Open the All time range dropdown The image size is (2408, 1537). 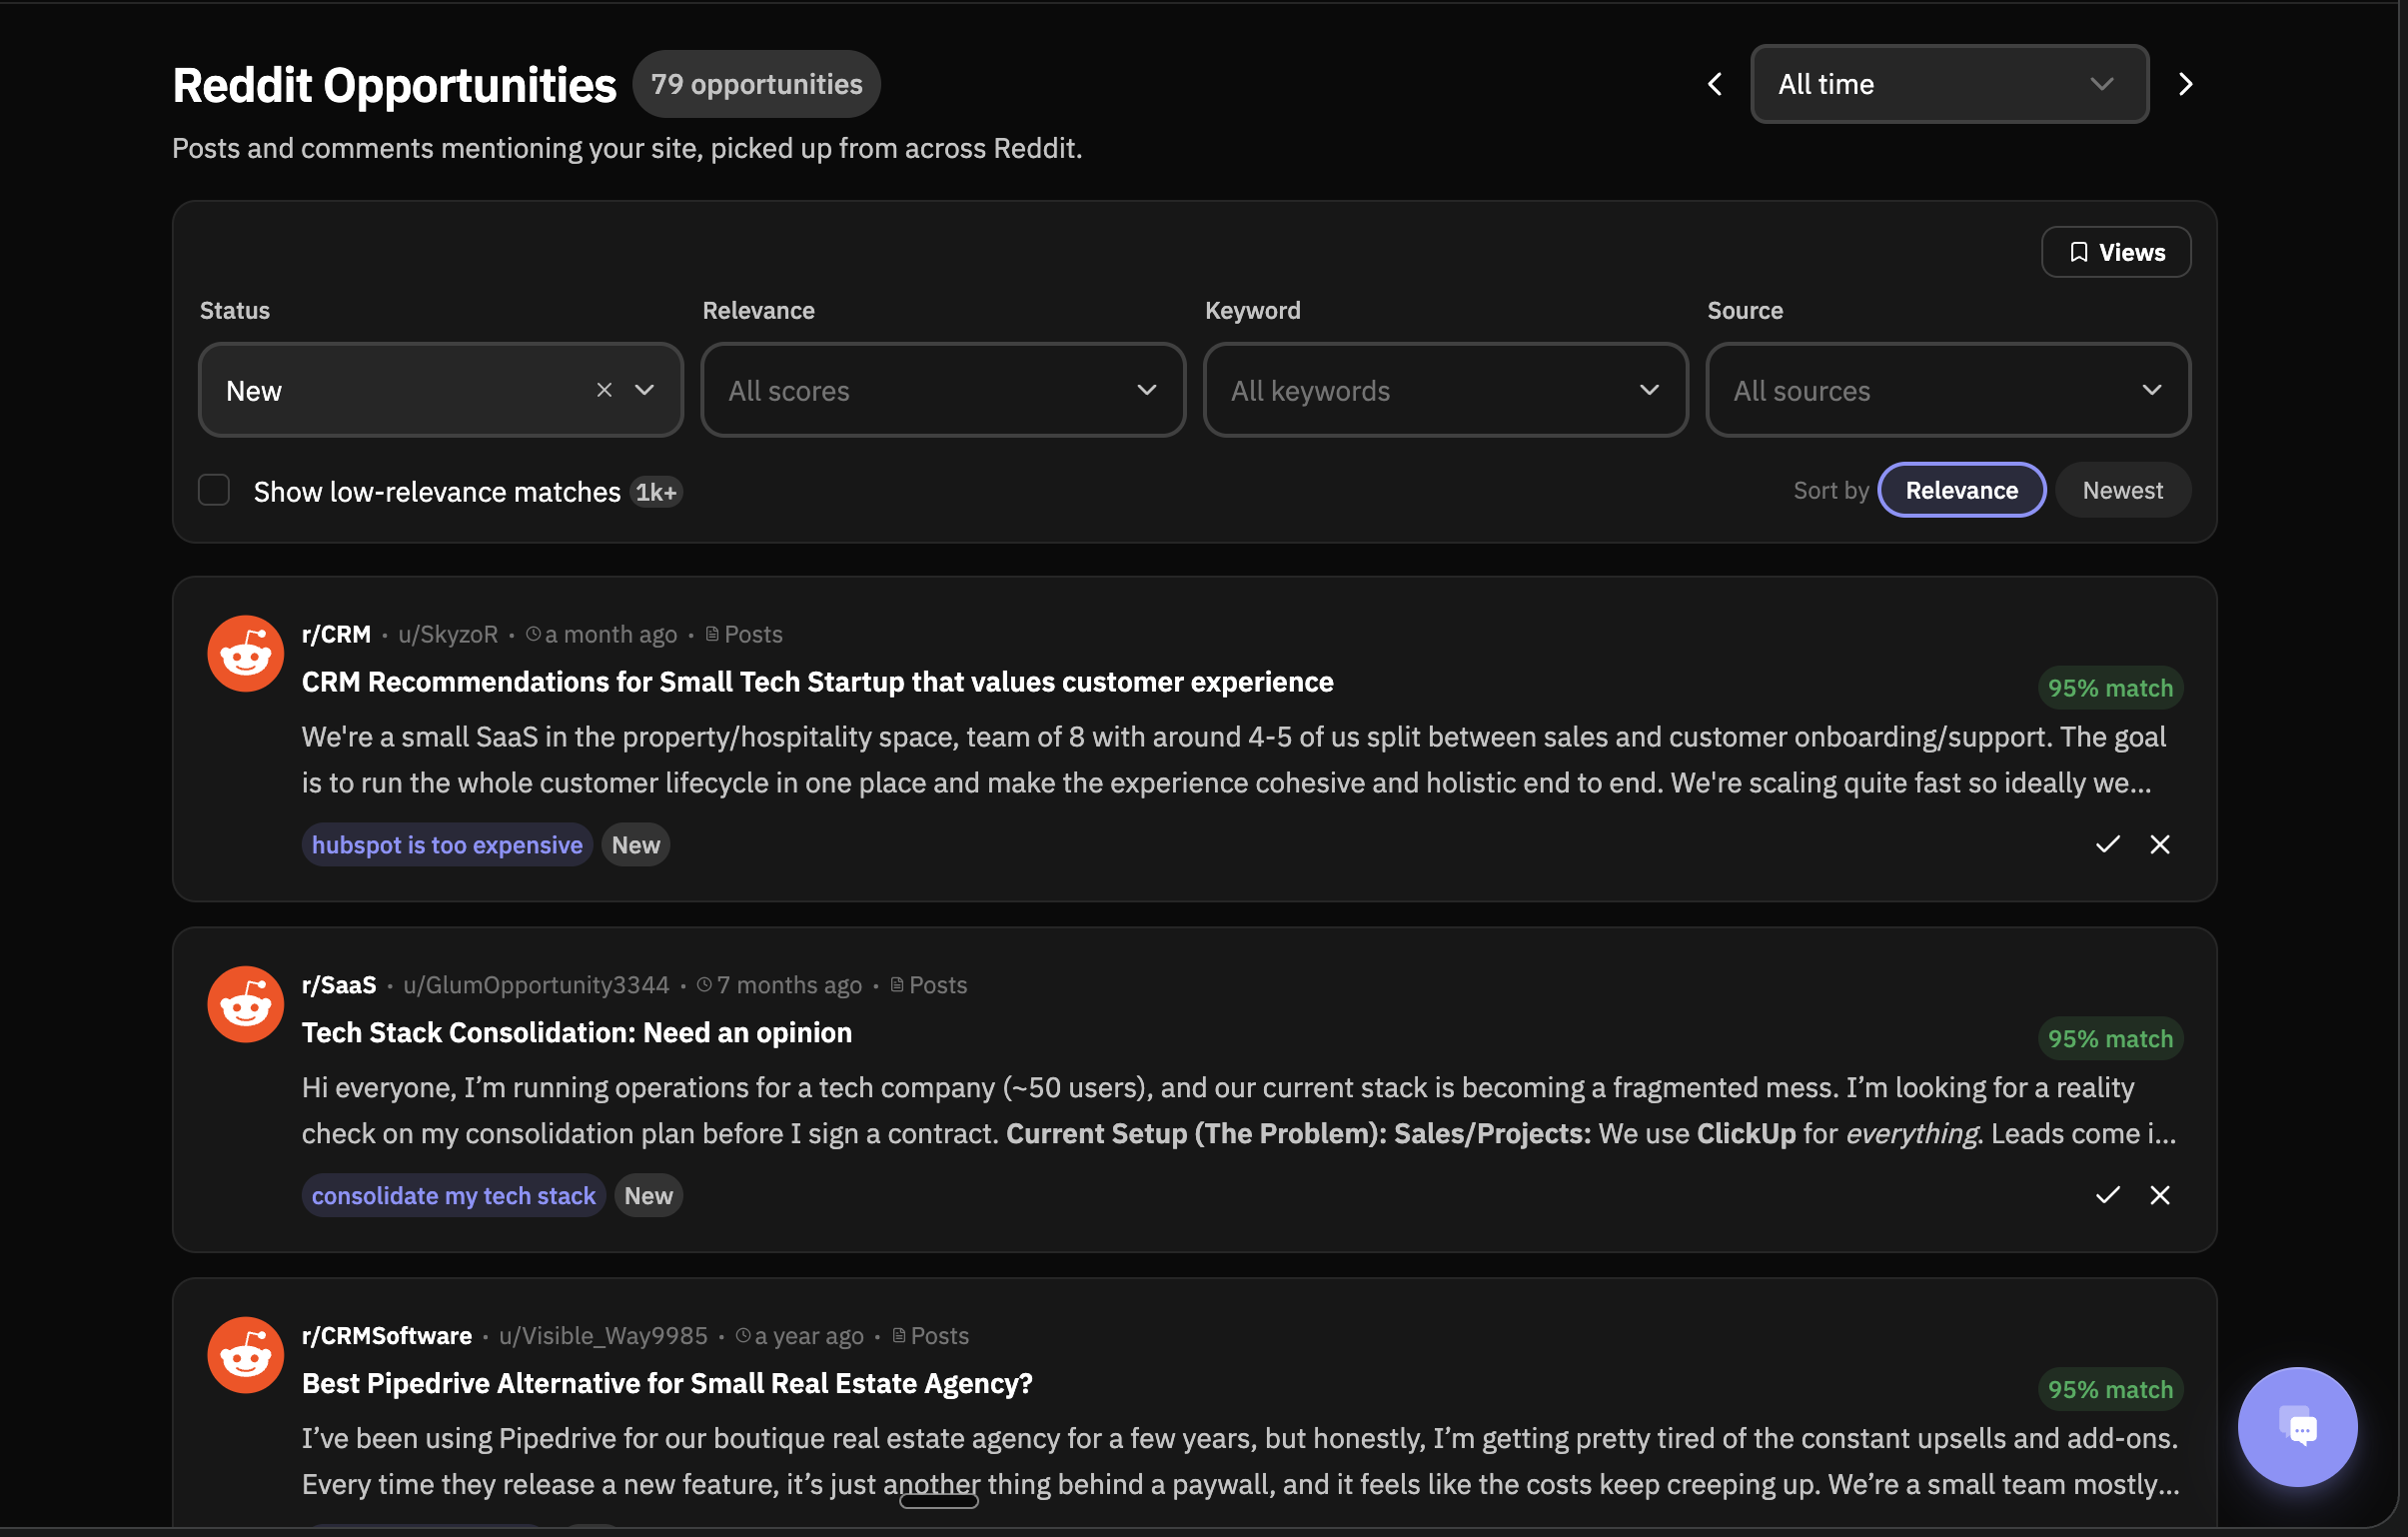pos(1949,84)
